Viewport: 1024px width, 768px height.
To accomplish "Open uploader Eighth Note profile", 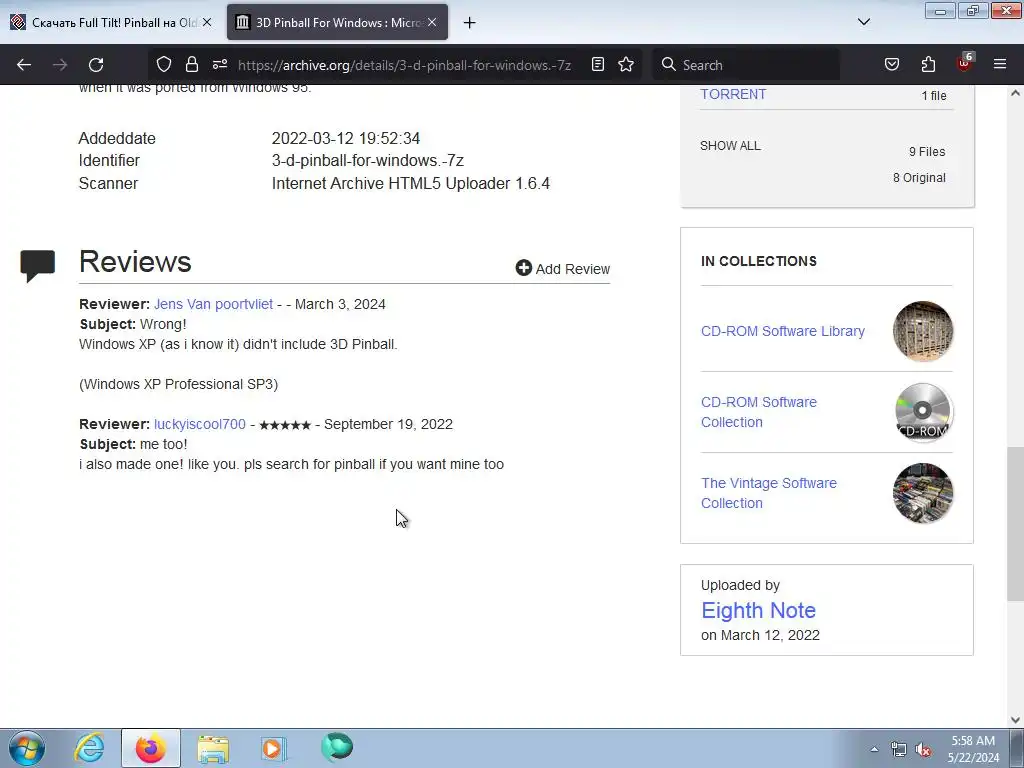I will click(x=758, y=610).
